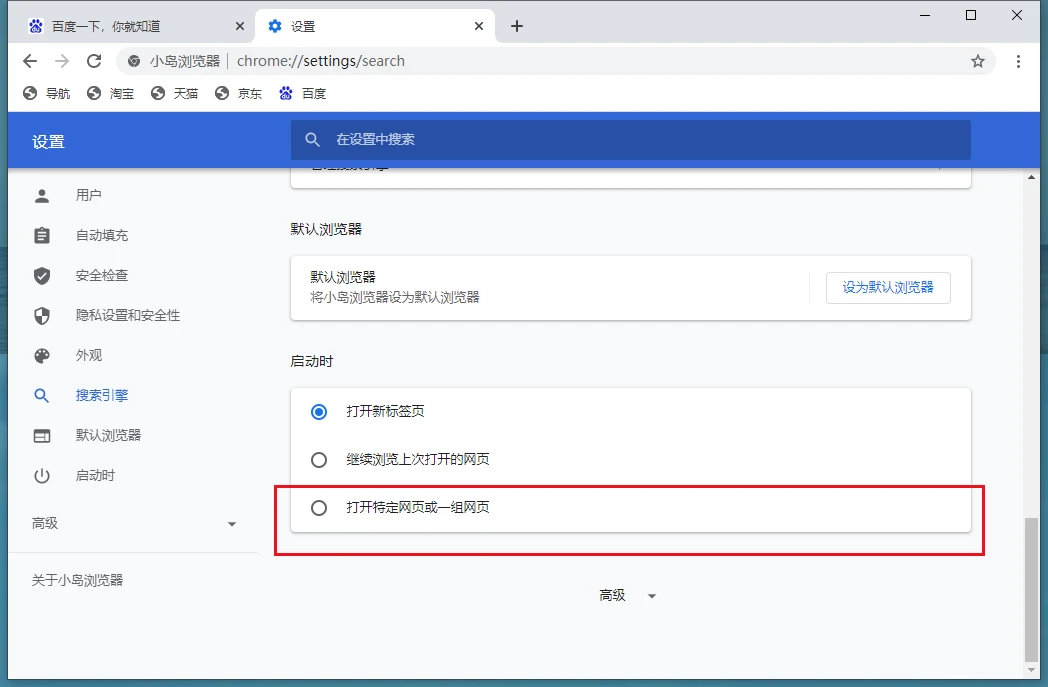
Task: Expand the 高级 section in the sidebar
Action: (134, 523)
